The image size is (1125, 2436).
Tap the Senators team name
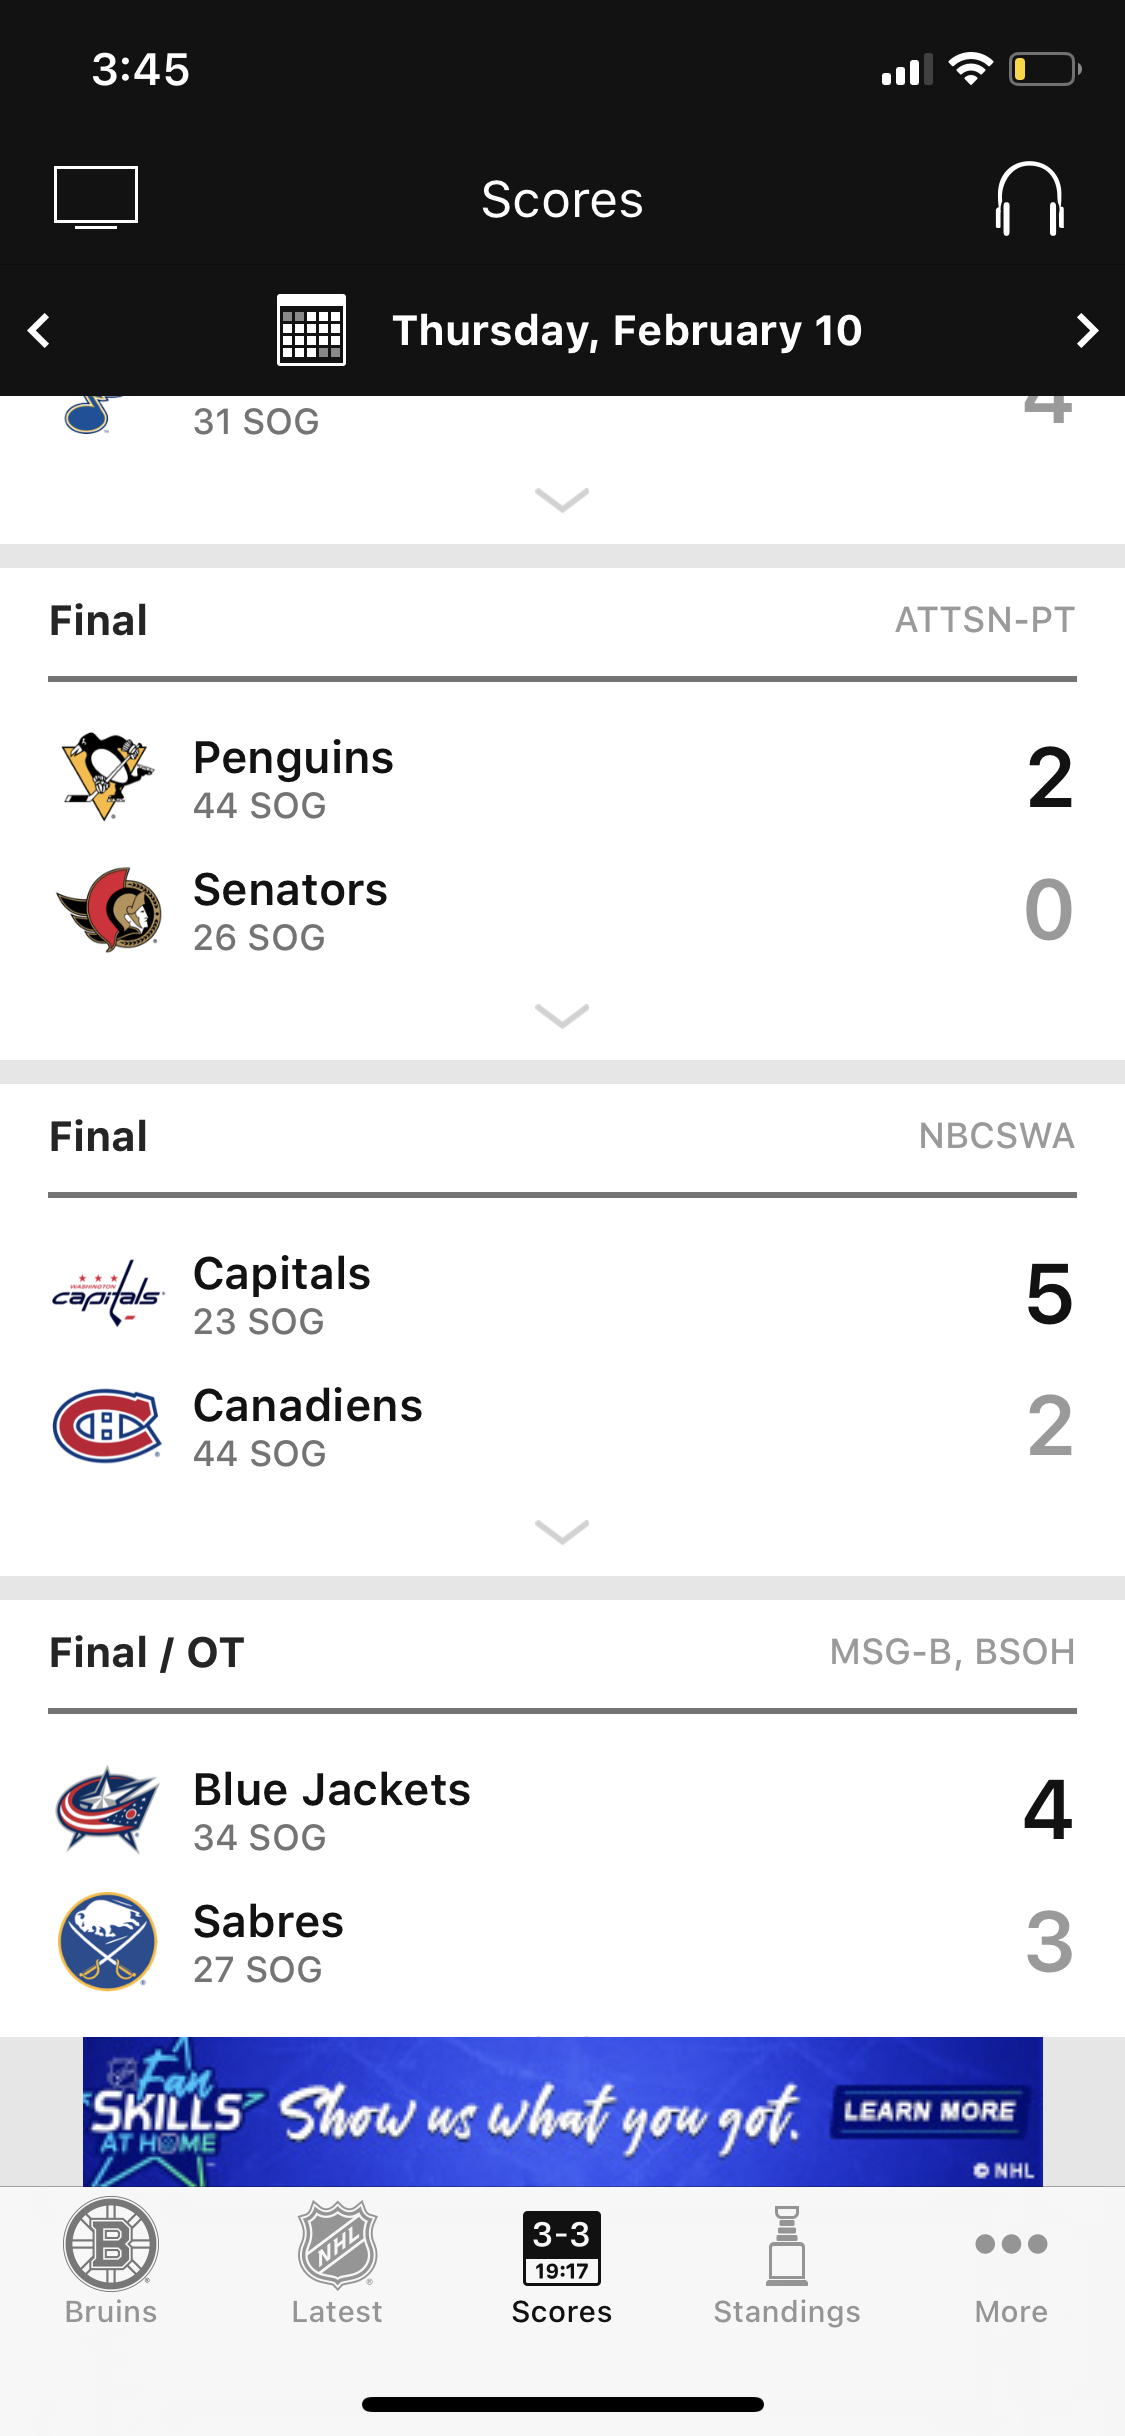pos(290,889)
